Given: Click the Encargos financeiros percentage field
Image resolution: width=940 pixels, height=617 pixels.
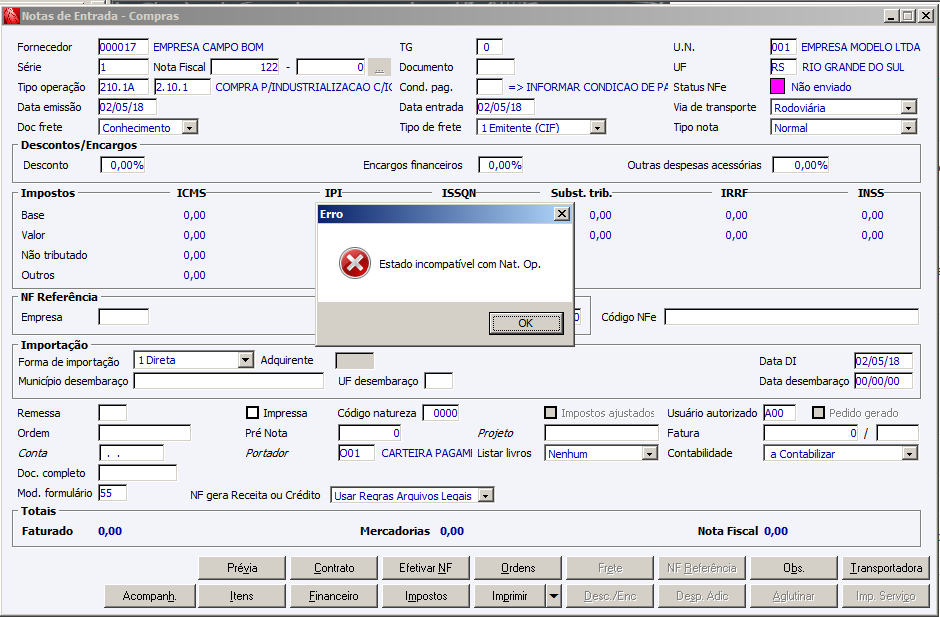Looking at the screenshot, I should pyautogui.click(x=501, y=165).
